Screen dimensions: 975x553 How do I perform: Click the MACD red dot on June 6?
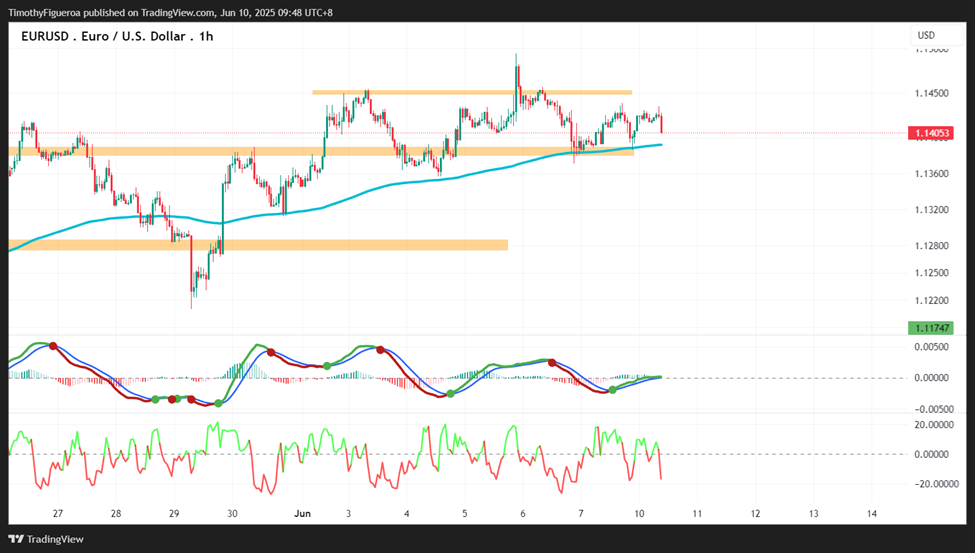coord(552,362)
